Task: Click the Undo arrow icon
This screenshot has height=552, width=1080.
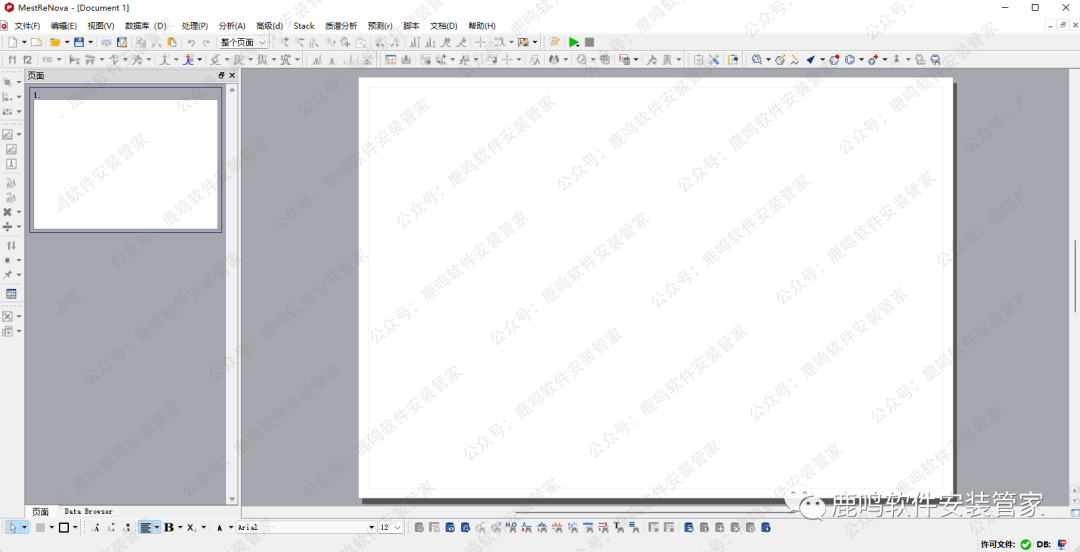Action: pos(191,42)
